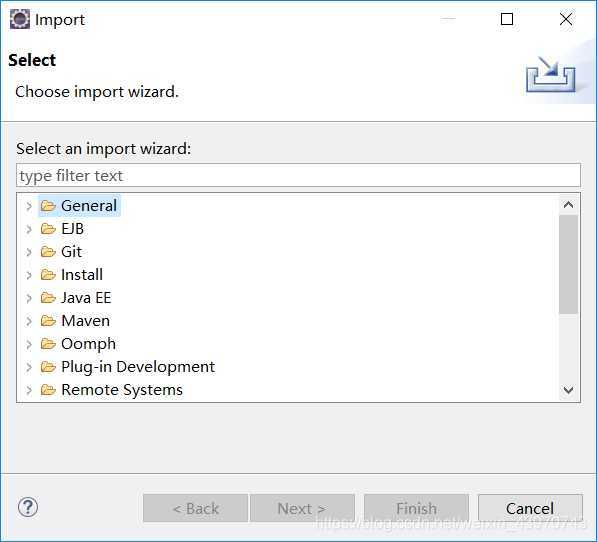Viewport: 597px width, 542px height.
Task: Click the Cancel button
Action: [x=530, y=508]
